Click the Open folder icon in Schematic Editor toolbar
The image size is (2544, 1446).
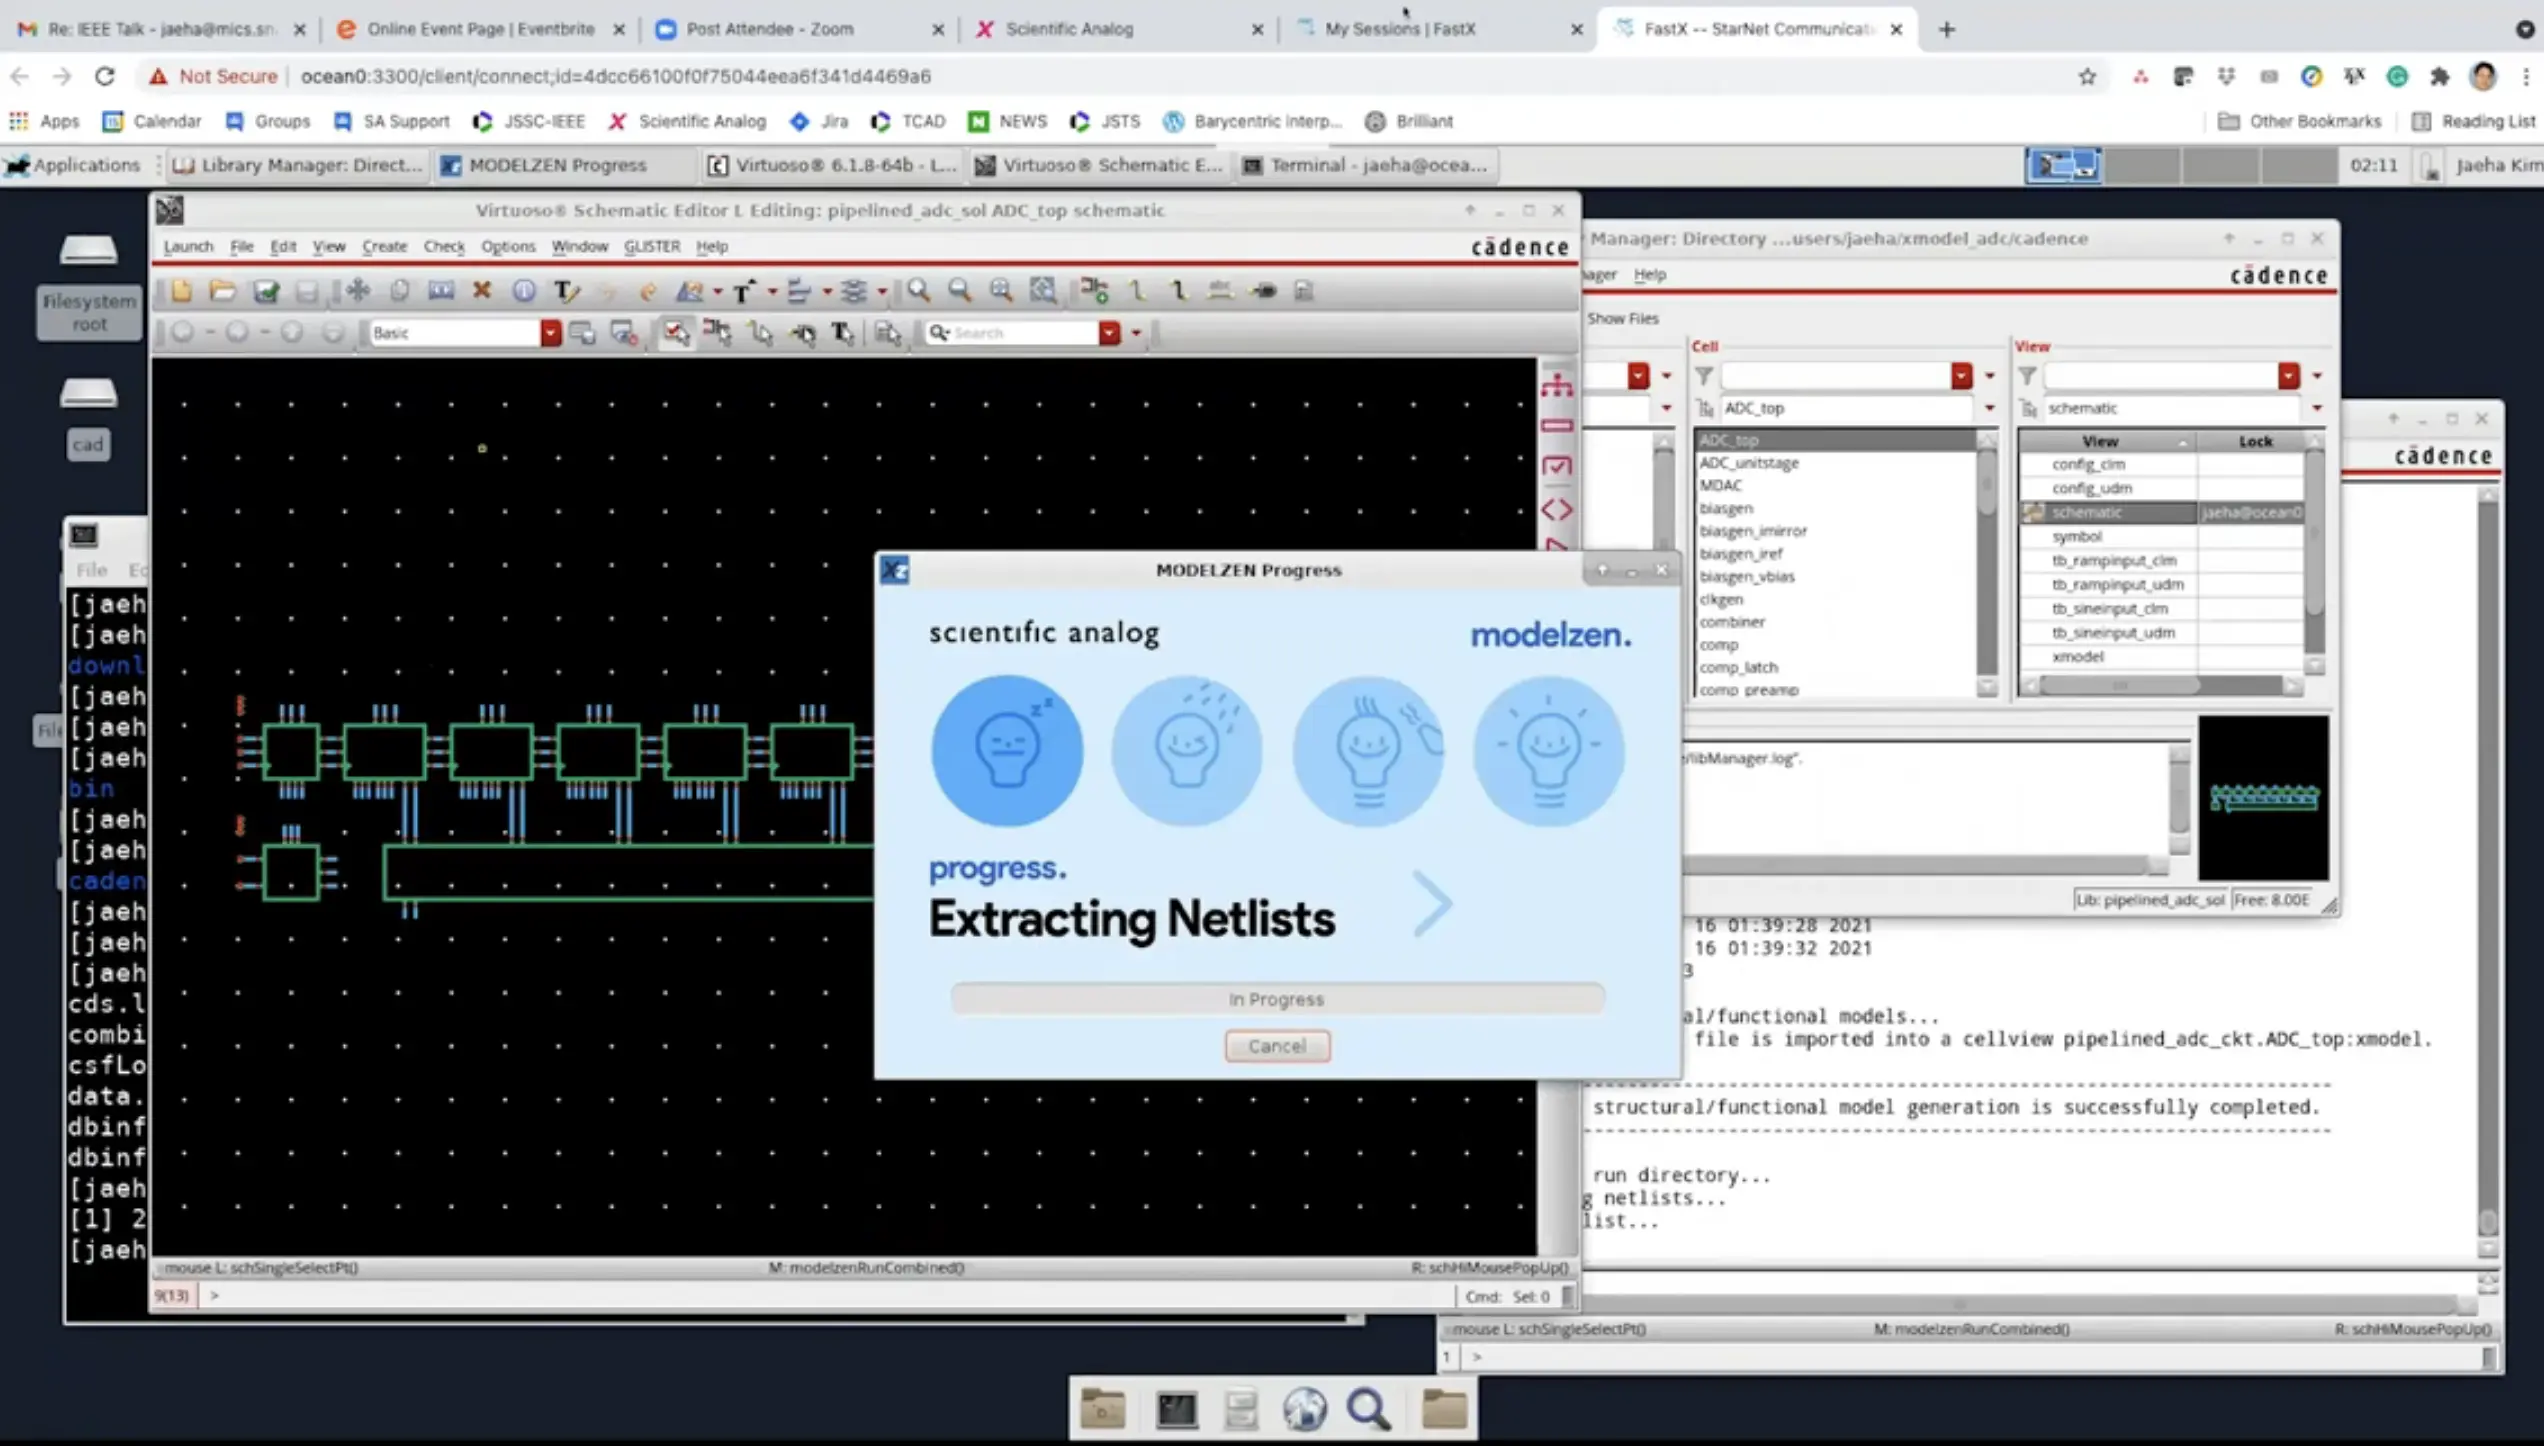[222, 290]
